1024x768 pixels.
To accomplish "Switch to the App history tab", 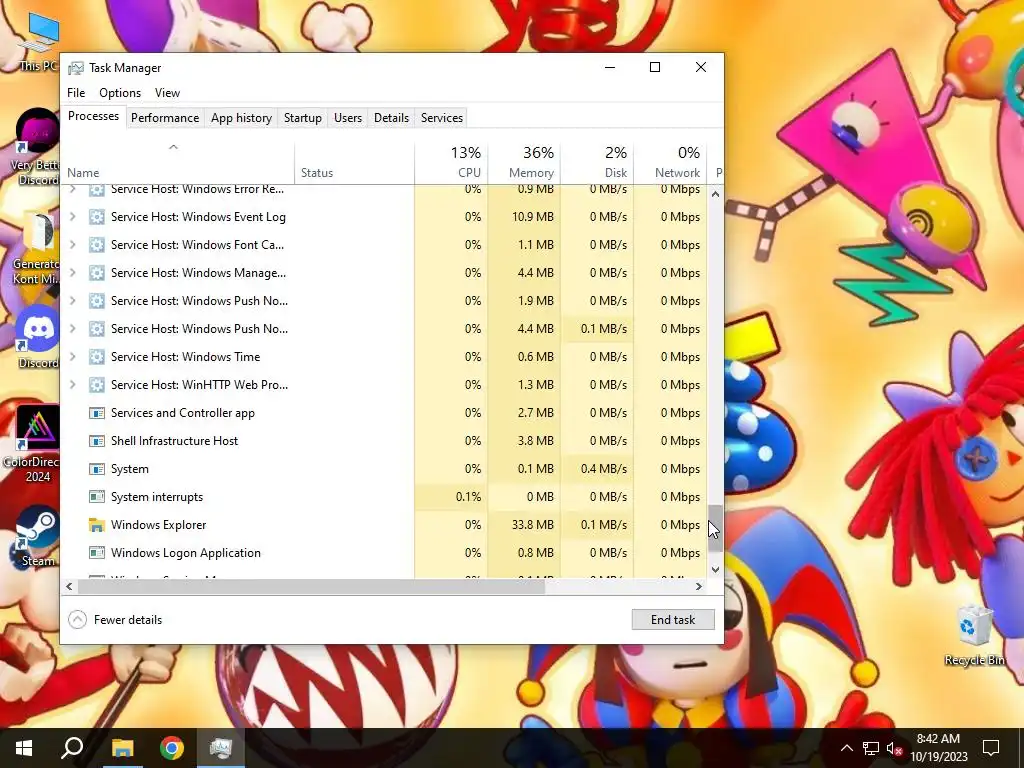I will click(241, 118).
